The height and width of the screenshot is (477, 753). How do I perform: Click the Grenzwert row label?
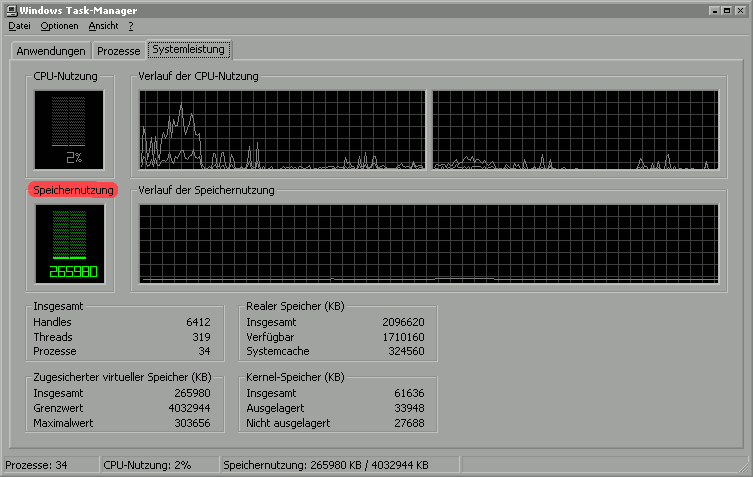coord(58,408)
